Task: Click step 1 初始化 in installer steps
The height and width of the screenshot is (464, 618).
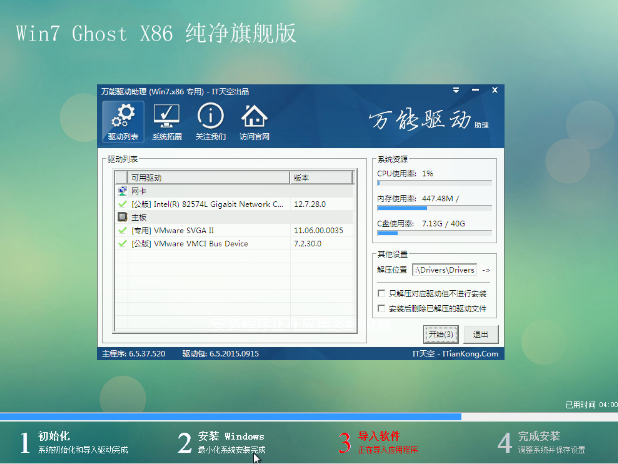Action: (74, 442)
